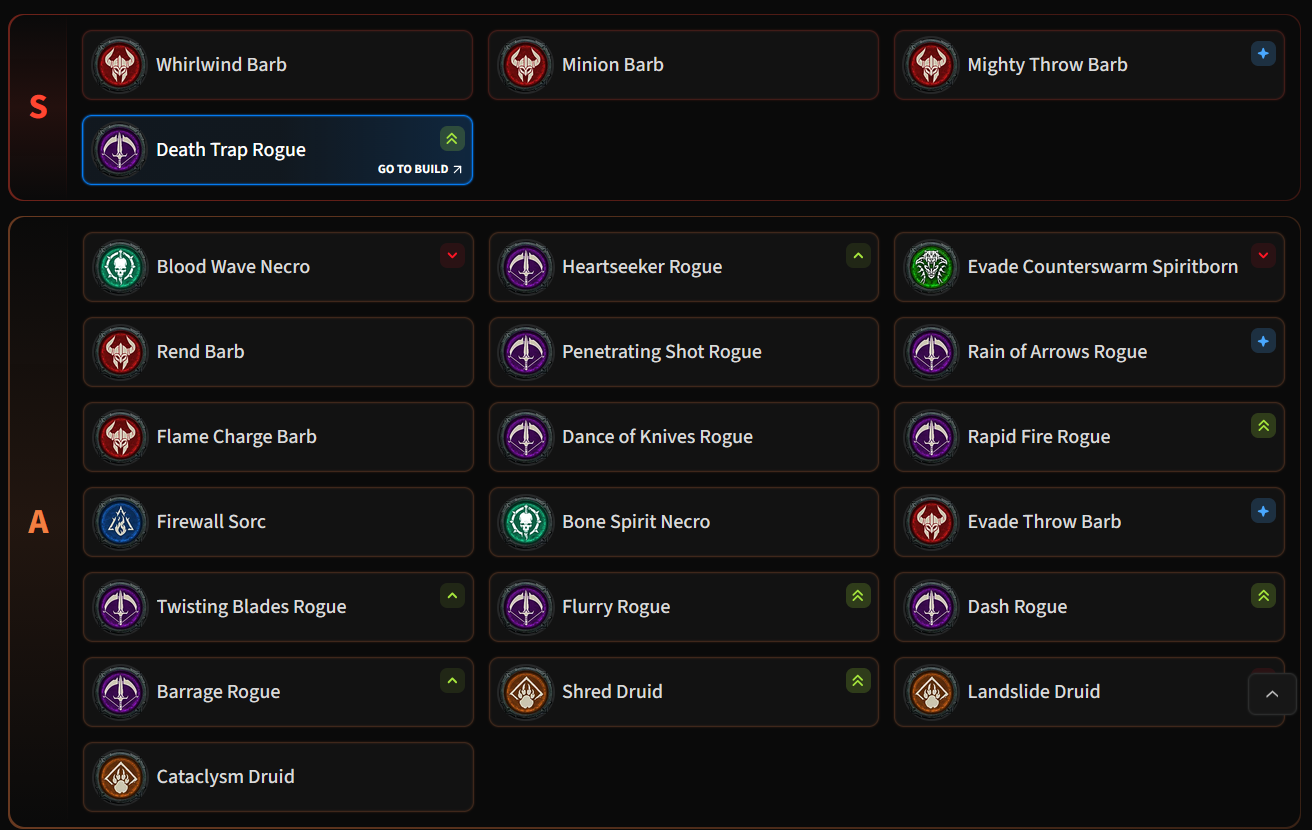Click the blue star badge on Evade Throw Barb
This screenshot has width=1312, height=830.
tap(1263, 511)
